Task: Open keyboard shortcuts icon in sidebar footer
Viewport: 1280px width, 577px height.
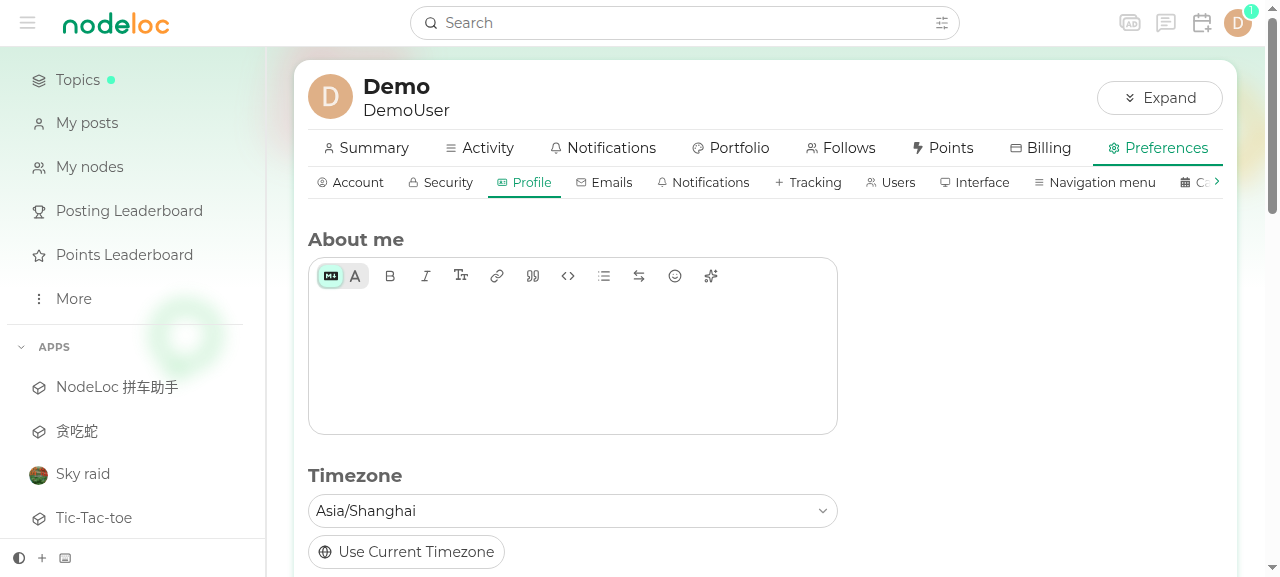Action: (65, 558)
